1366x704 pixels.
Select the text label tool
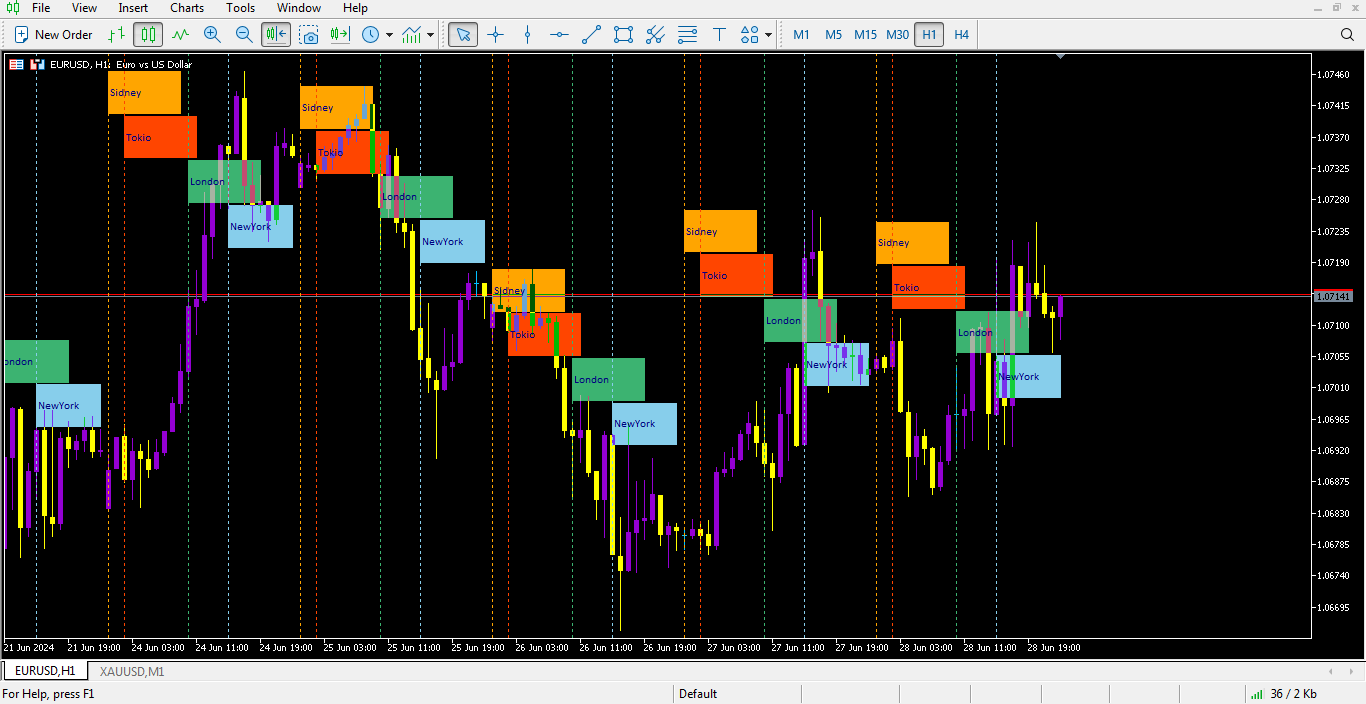click(x=719, y=35)
